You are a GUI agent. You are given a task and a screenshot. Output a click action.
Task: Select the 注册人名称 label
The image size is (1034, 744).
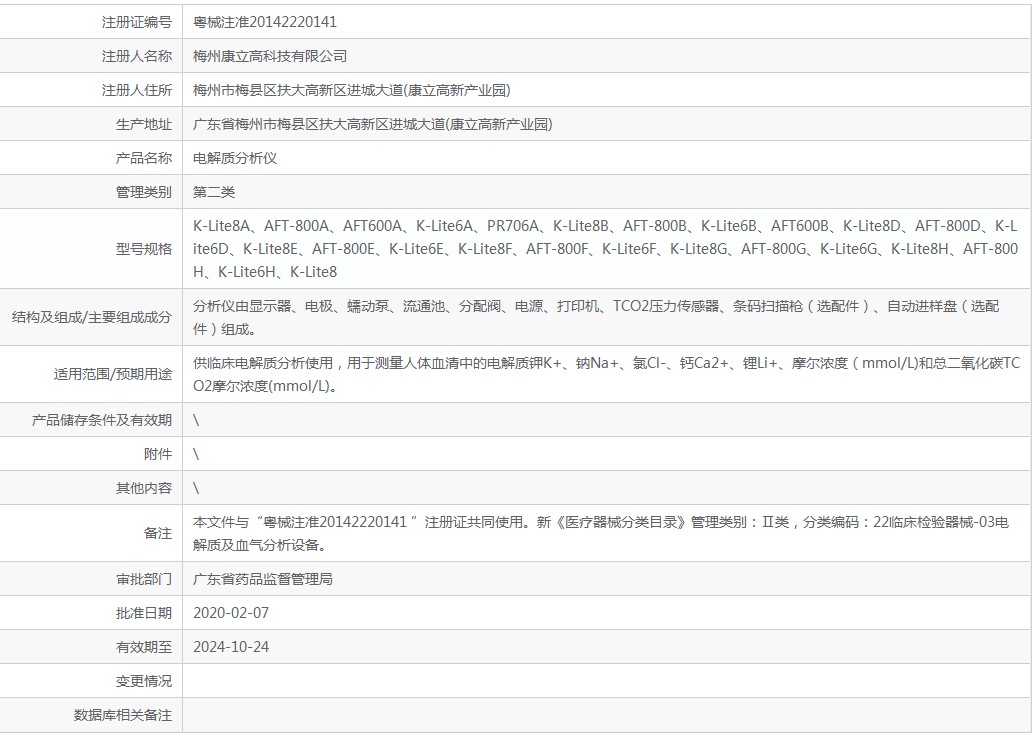[137, 57]
